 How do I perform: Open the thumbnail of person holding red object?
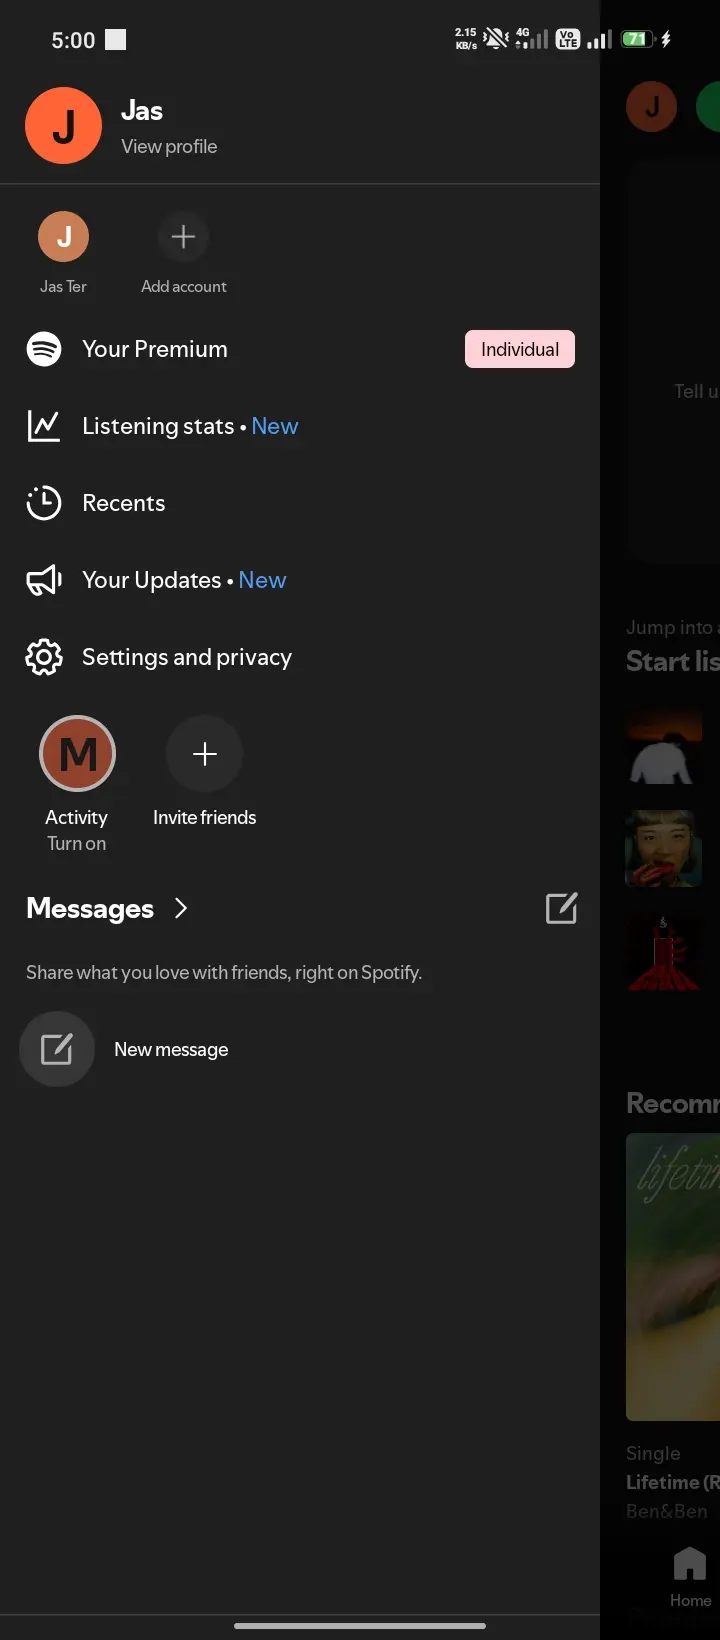point(665,849)
